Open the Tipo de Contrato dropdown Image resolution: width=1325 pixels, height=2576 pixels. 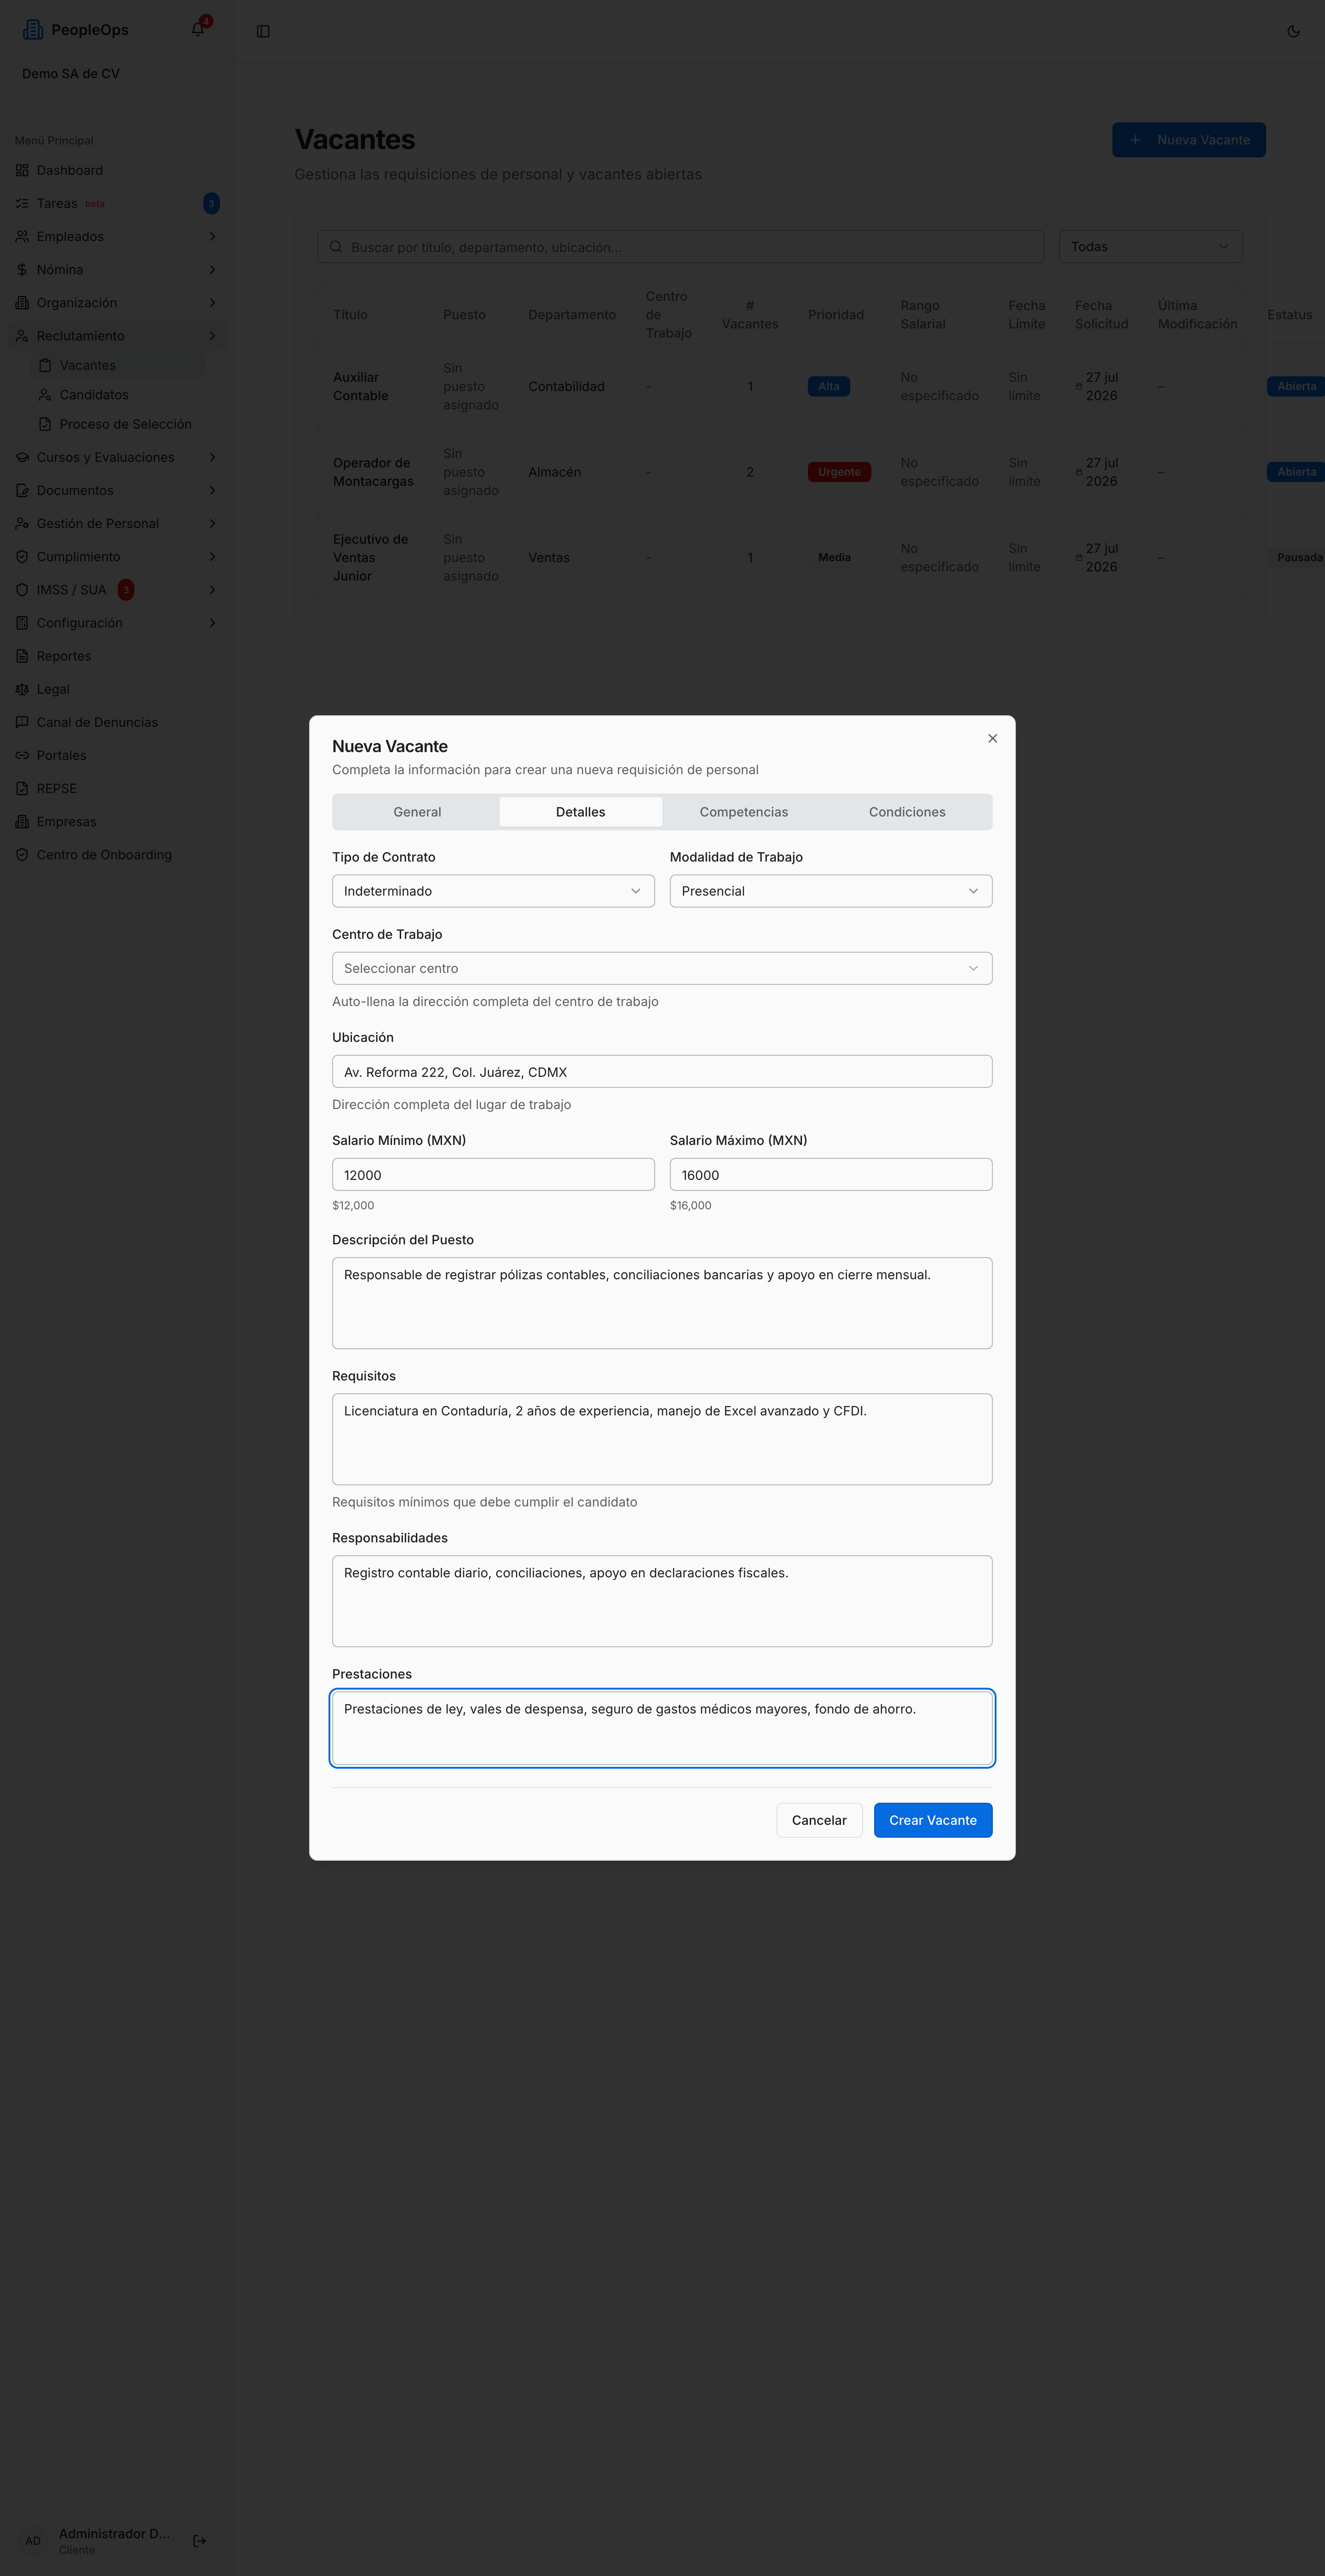coord(493,891)
